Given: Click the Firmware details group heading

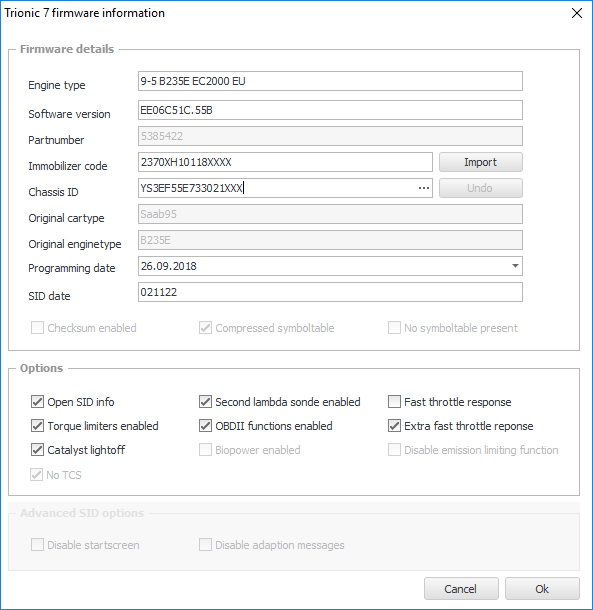Looking at the screenshot, I should [x=67, y=49].
